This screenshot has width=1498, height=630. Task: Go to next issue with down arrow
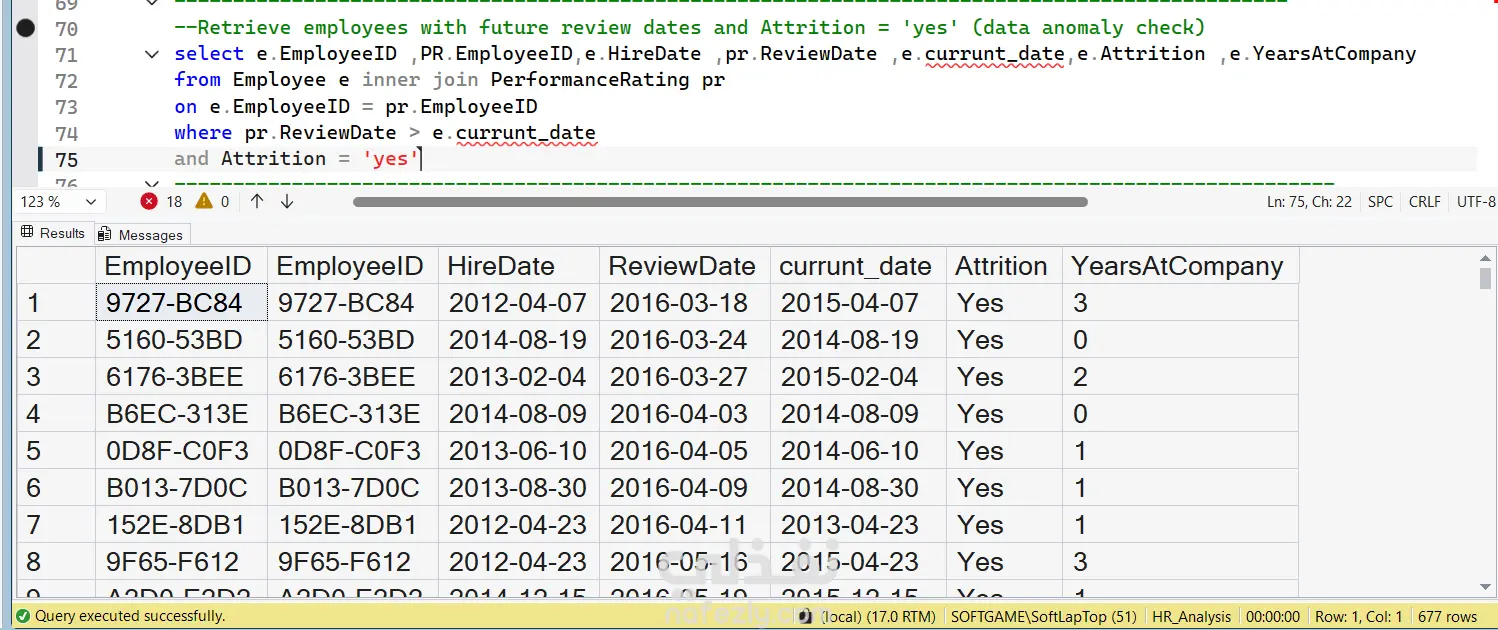click(x=287, y=201)
